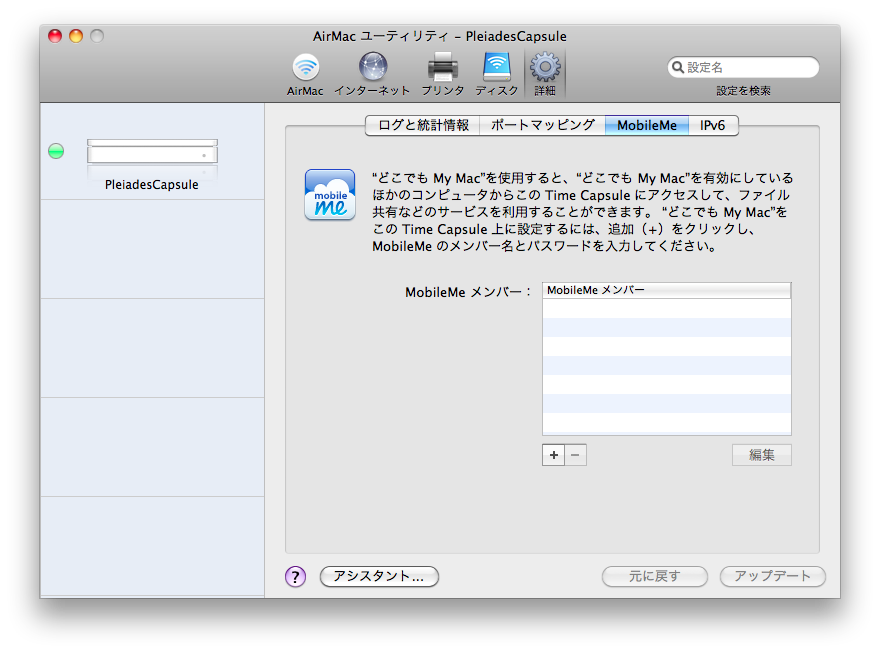The image size is (880, 653).
Task: Open the AirMac toolbar section
Action: (x=305, y=74)
